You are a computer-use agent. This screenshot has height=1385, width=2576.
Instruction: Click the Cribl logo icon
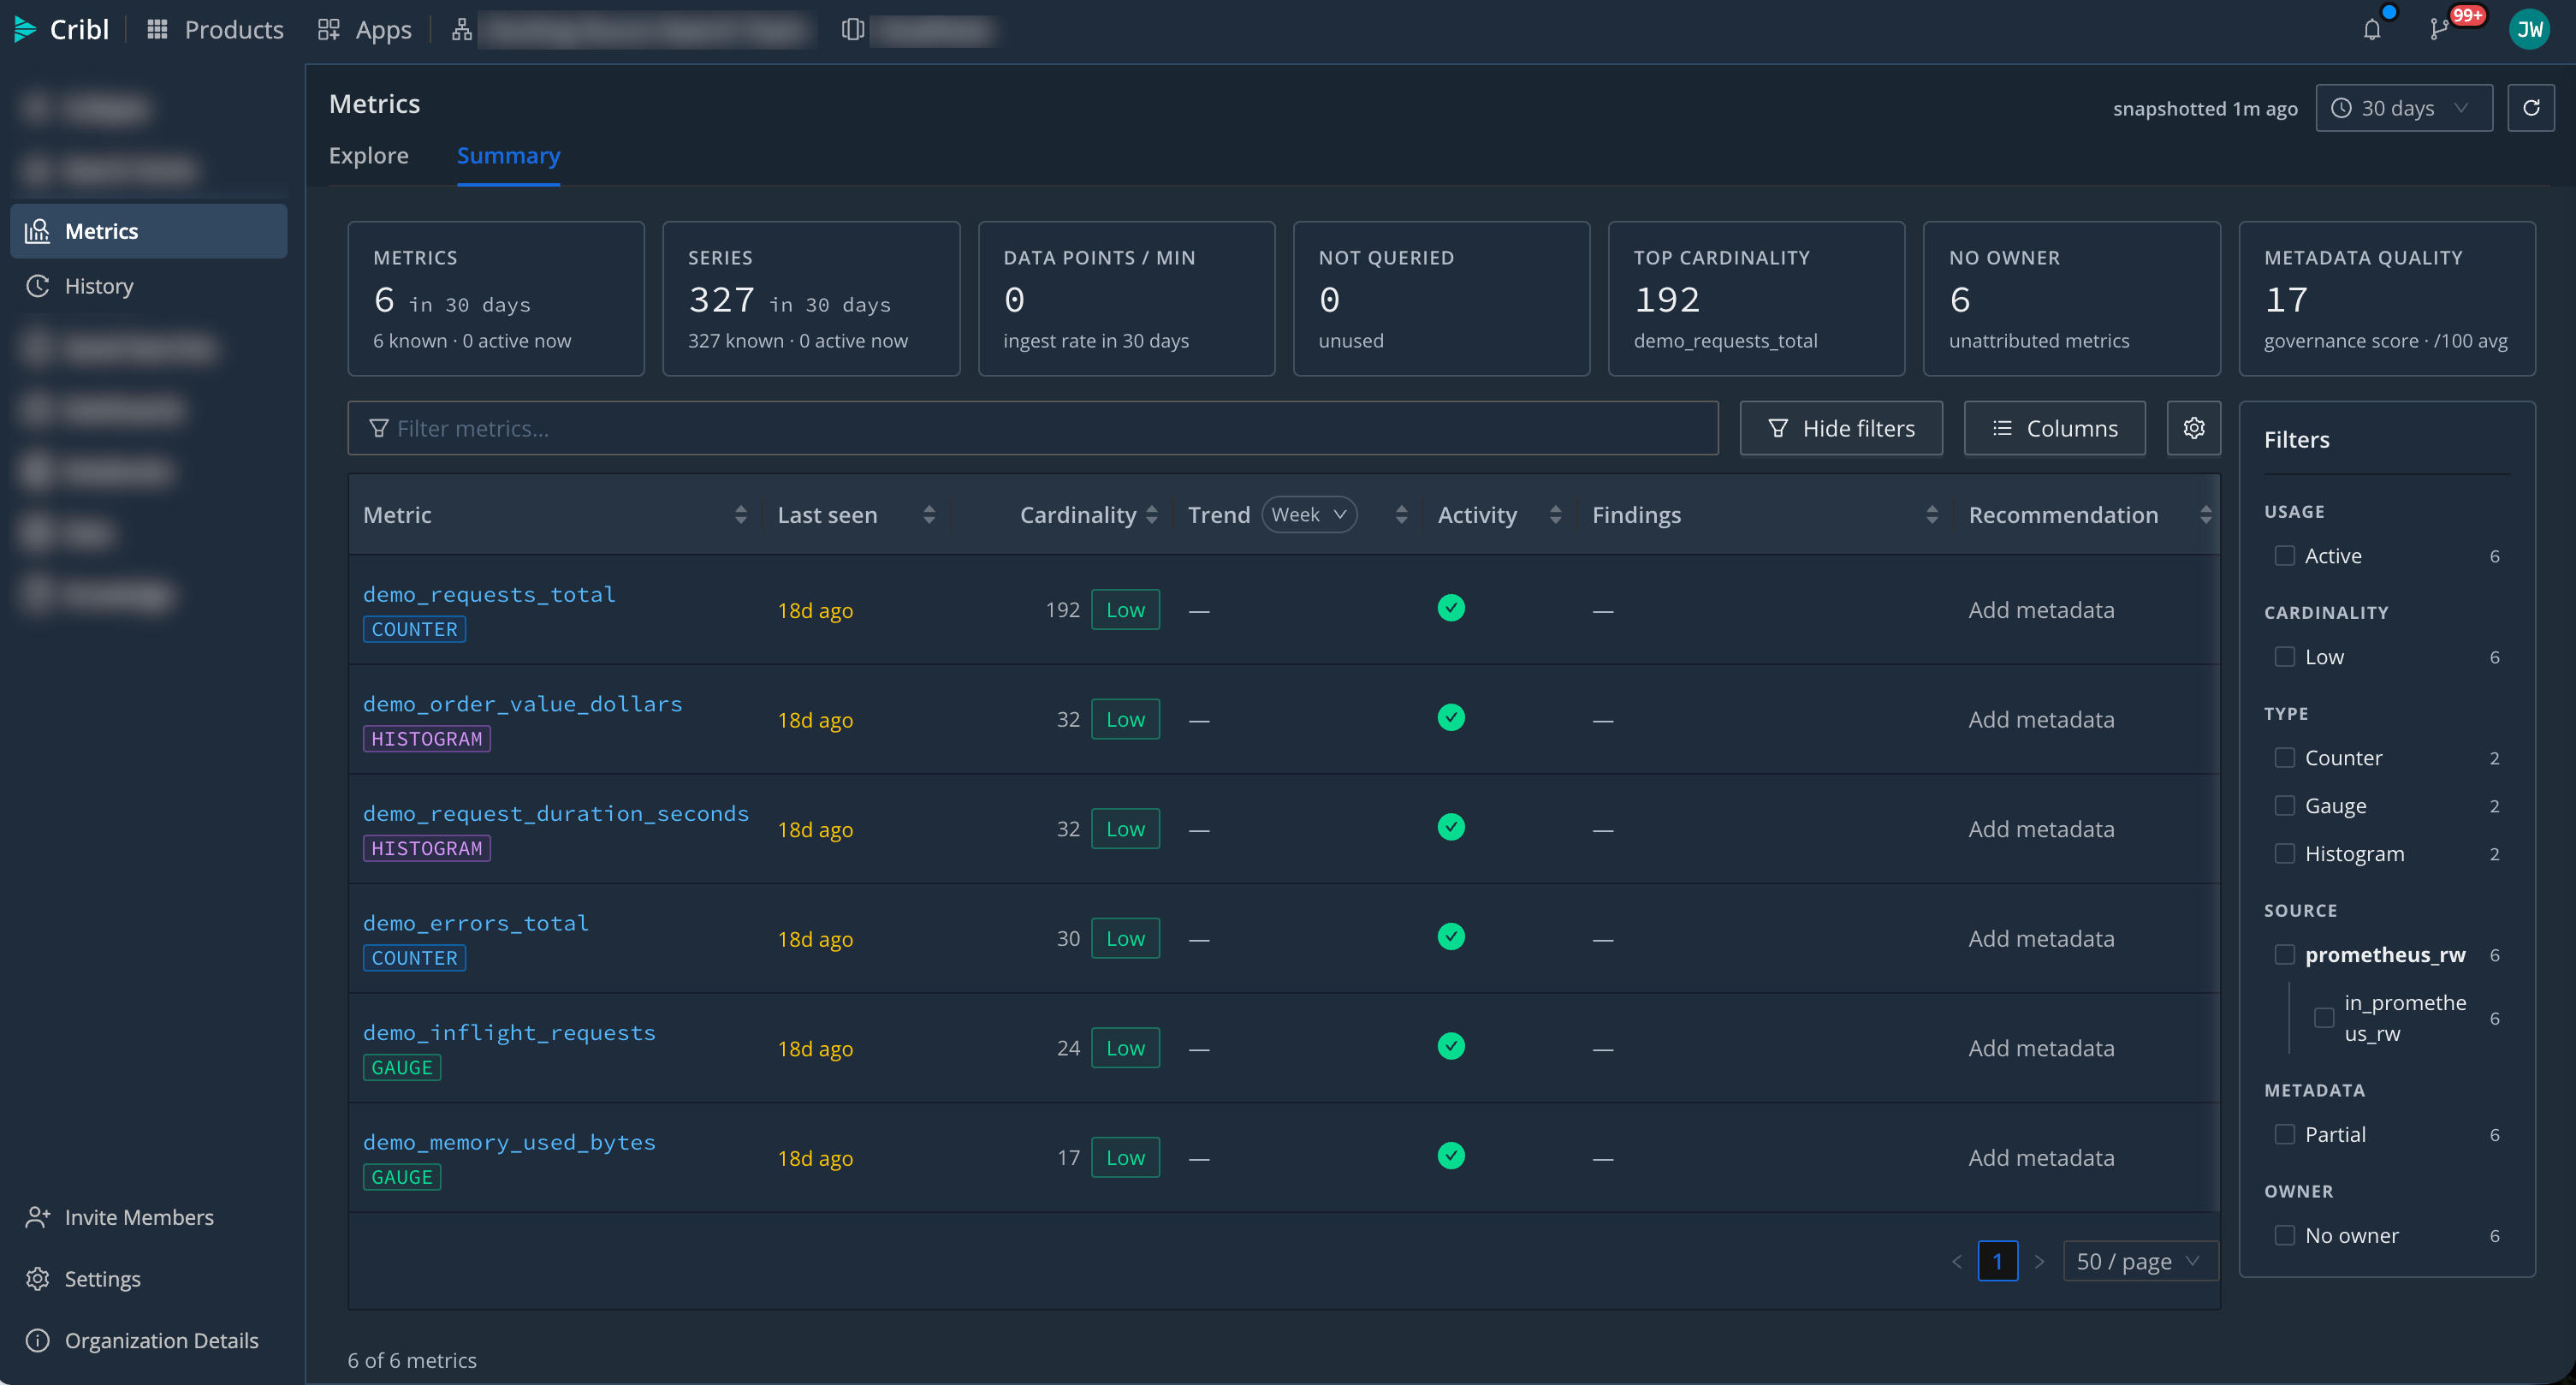25,30
